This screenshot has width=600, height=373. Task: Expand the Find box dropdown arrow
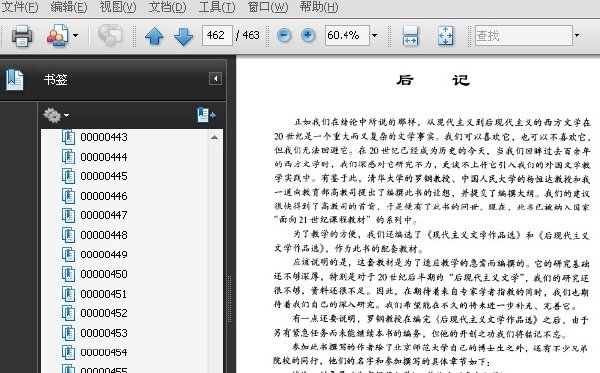pyautogui.click(x=577, y=36)
